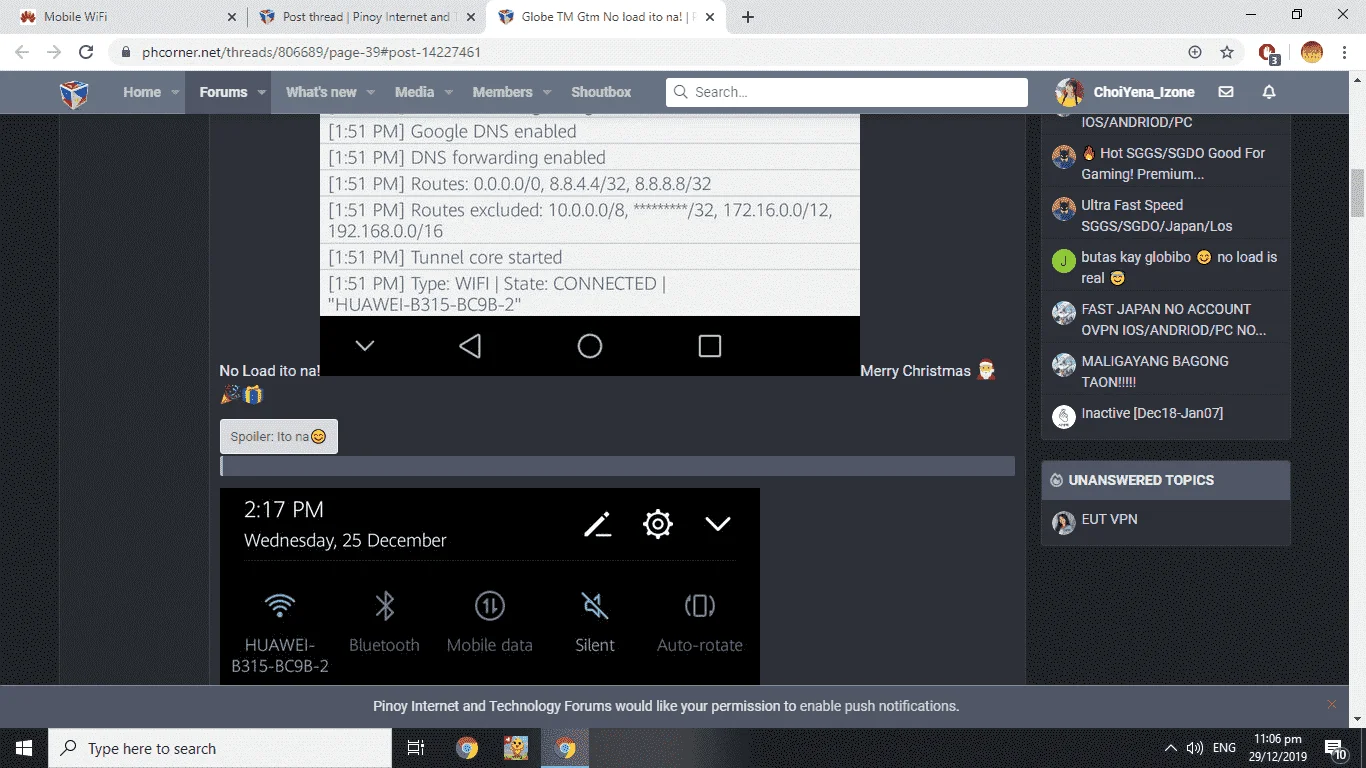Open the Hot SGGS/SGDO Good For Gaming thread
This screenshot has width=1366, height=768.
pos(1173,163)
